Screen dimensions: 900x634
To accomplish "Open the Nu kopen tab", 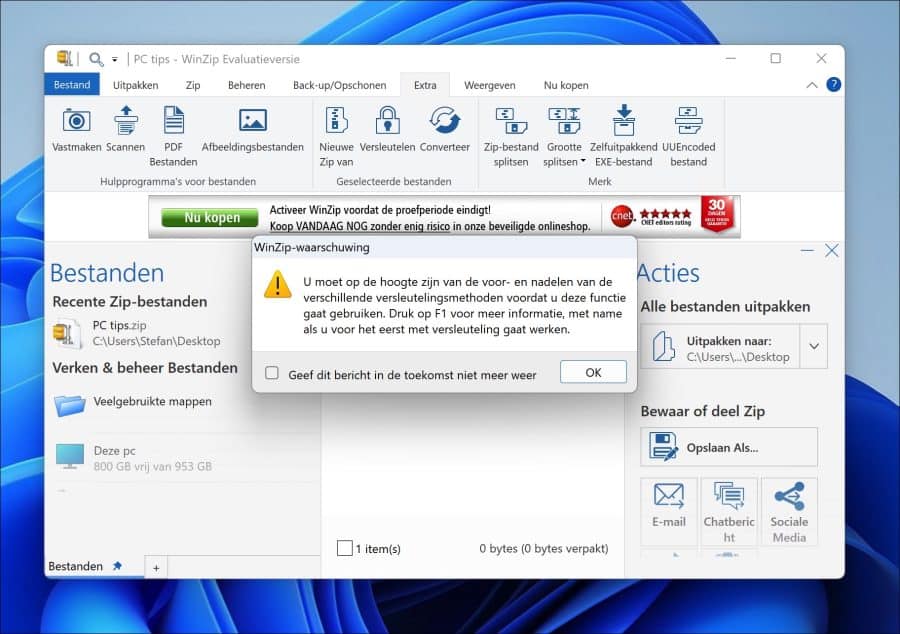I will tap(566, 85).
